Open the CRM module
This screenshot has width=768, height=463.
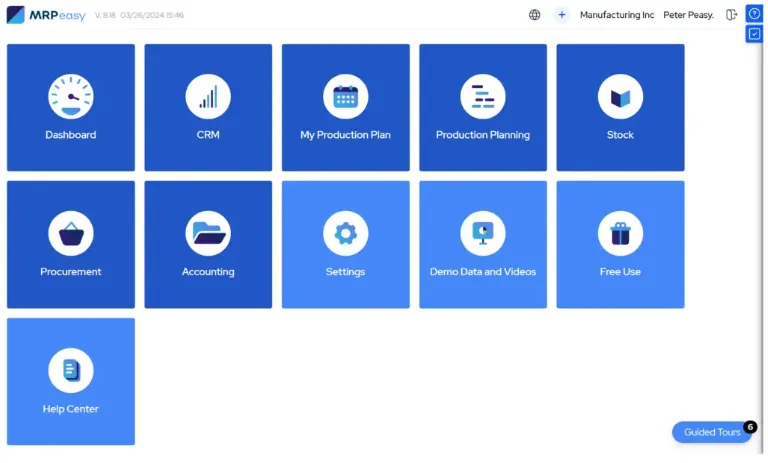coord(208,107)
